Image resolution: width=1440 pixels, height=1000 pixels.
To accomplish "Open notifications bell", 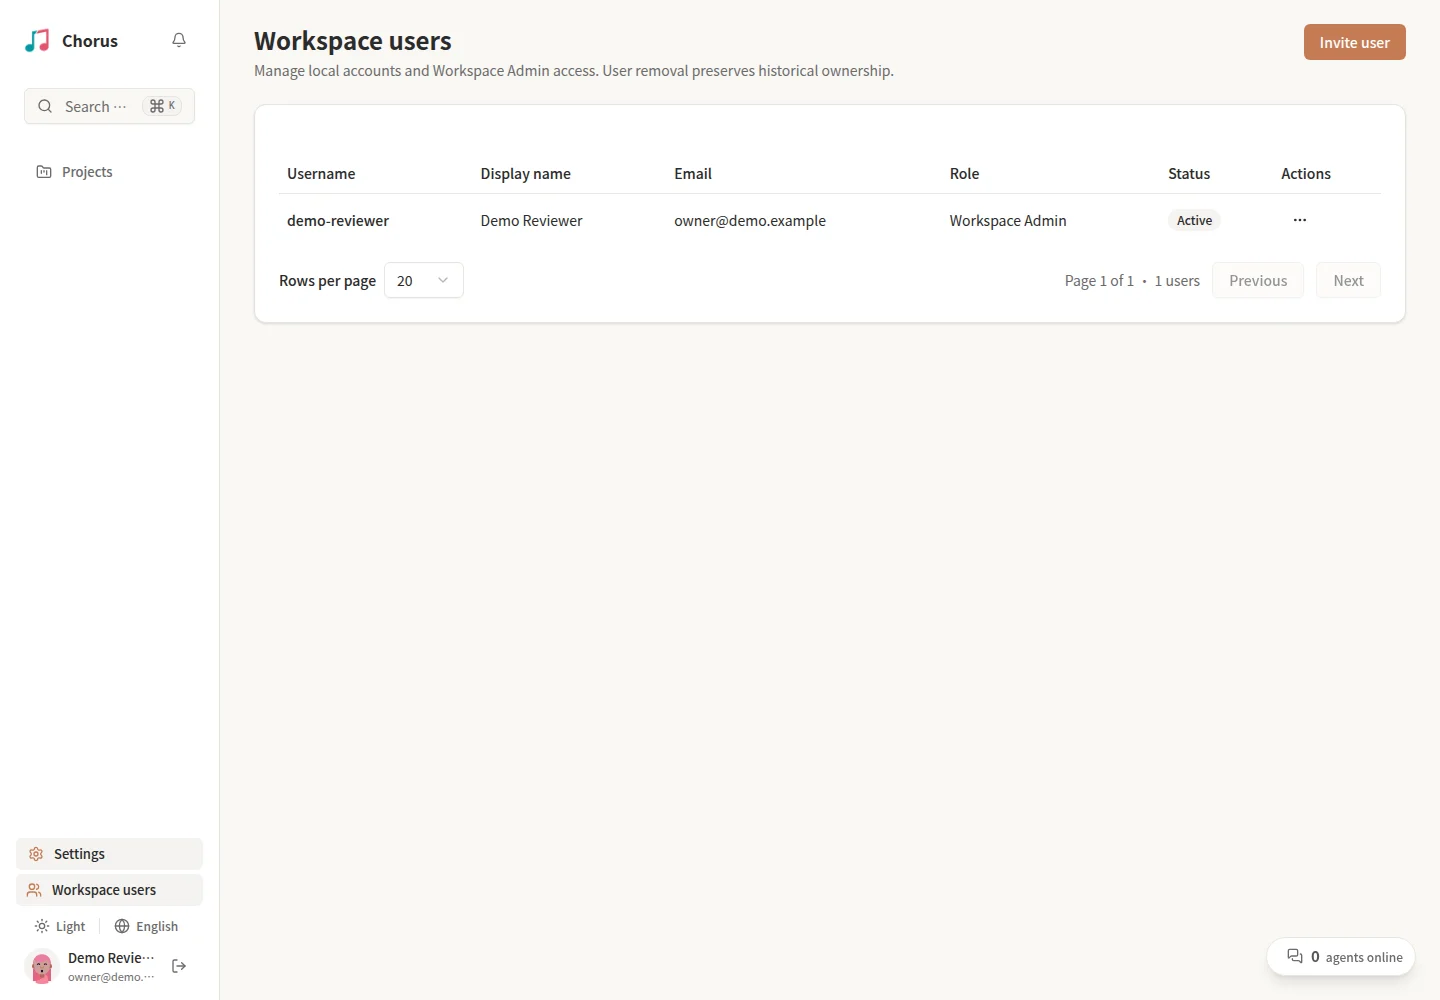I will tap(179, 41).
